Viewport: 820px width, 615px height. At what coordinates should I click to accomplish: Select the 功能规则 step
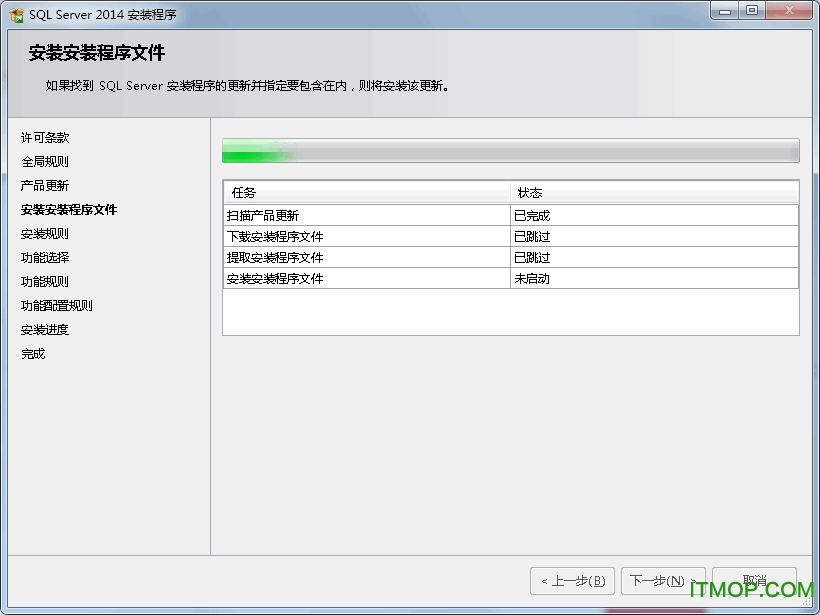(x=44, y=281)
